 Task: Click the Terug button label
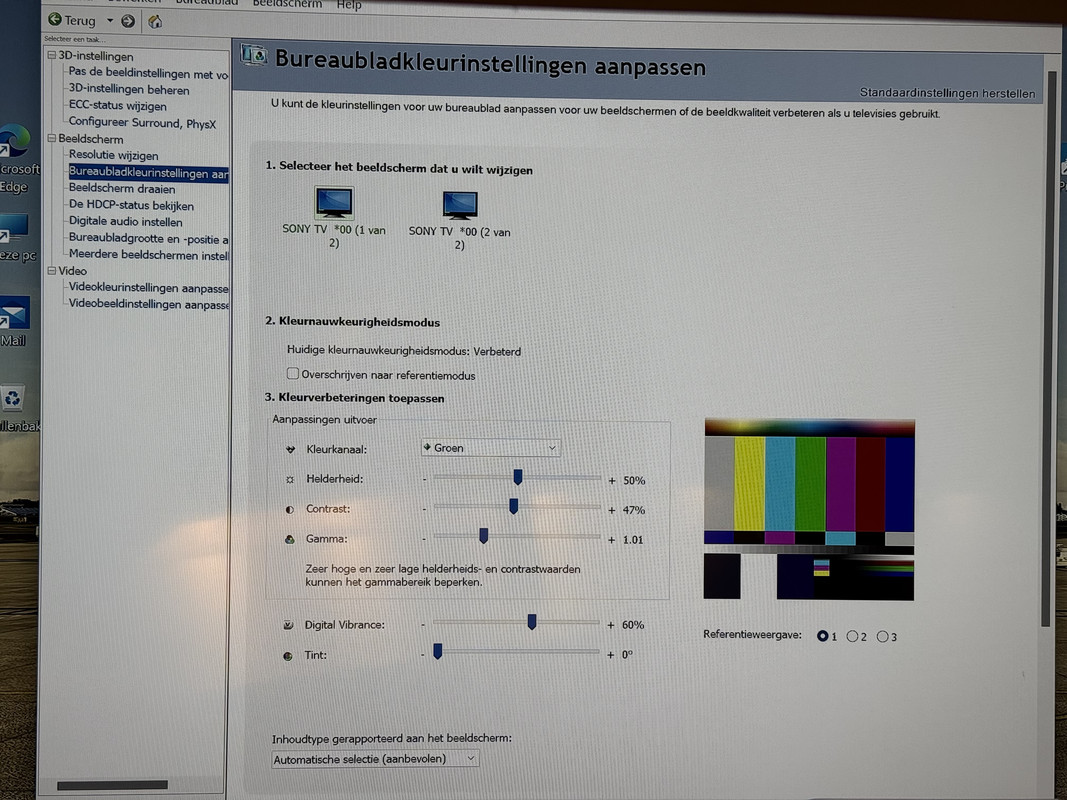80,20
